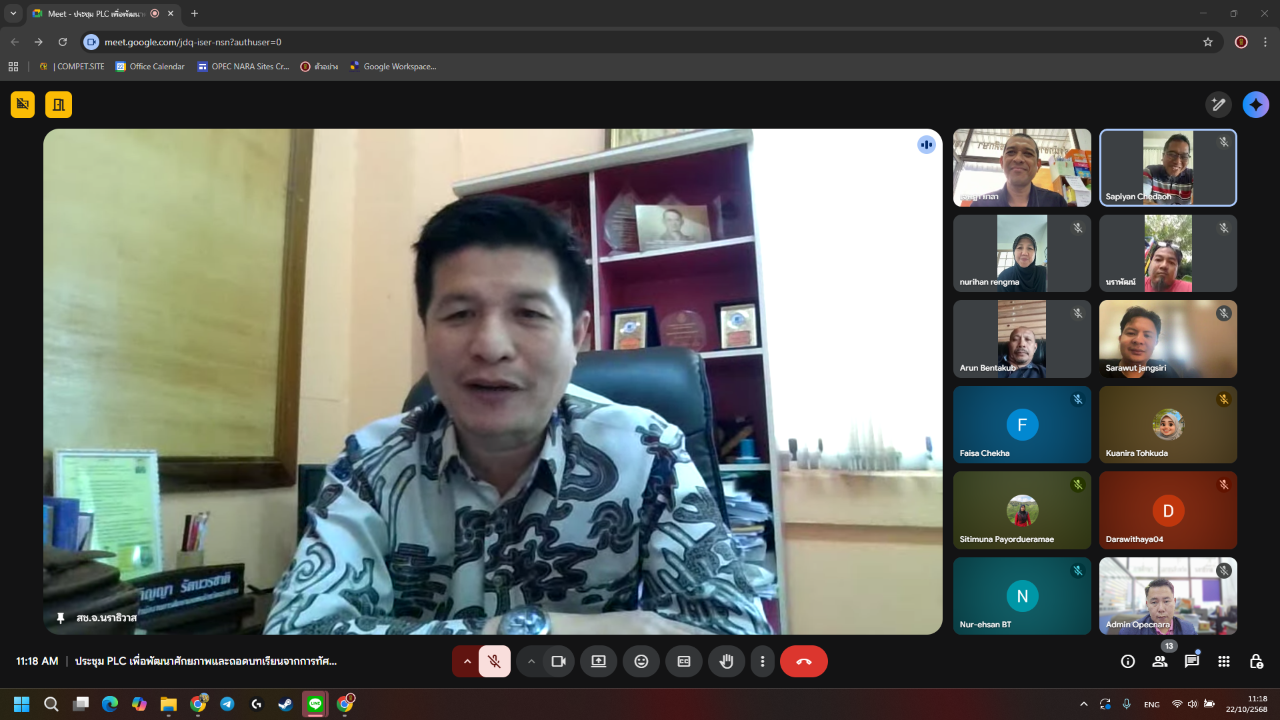Toggle the camera on or off
This screenshot has width=1280, height=720.
(558, 661)
